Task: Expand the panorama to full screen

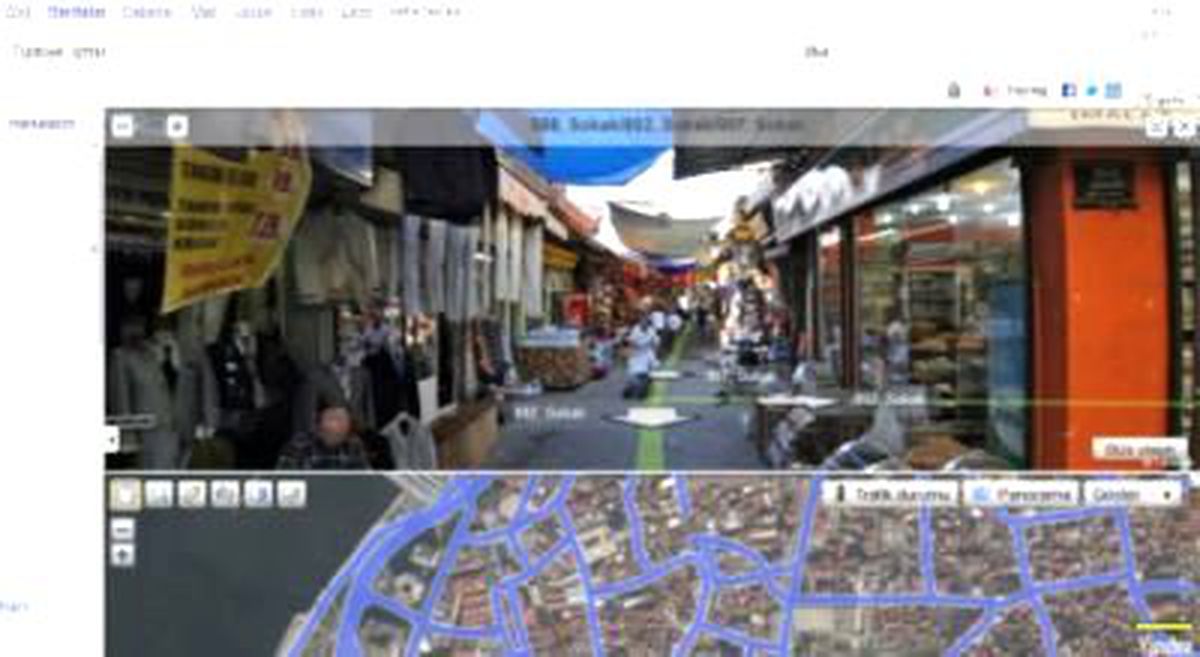Action: click(x=1156, y=127)
